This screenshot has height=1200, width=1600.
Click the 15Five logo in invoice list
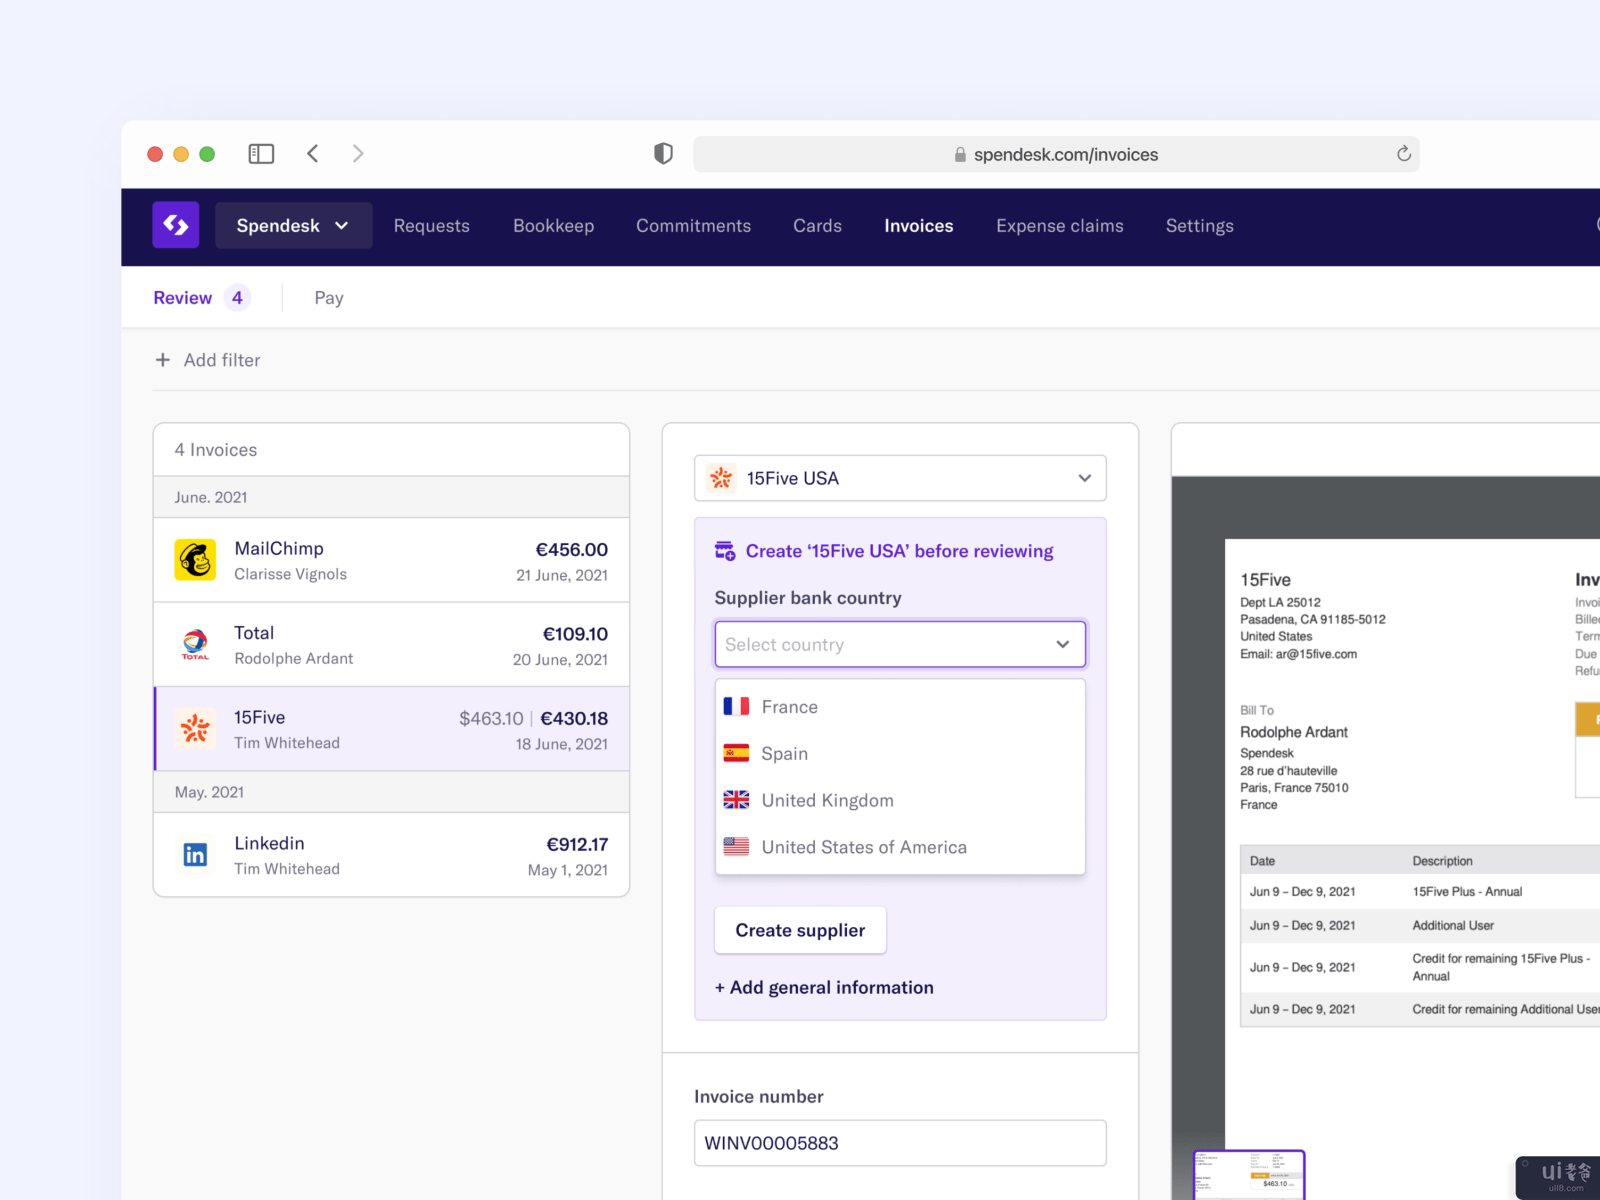[195, 729]
